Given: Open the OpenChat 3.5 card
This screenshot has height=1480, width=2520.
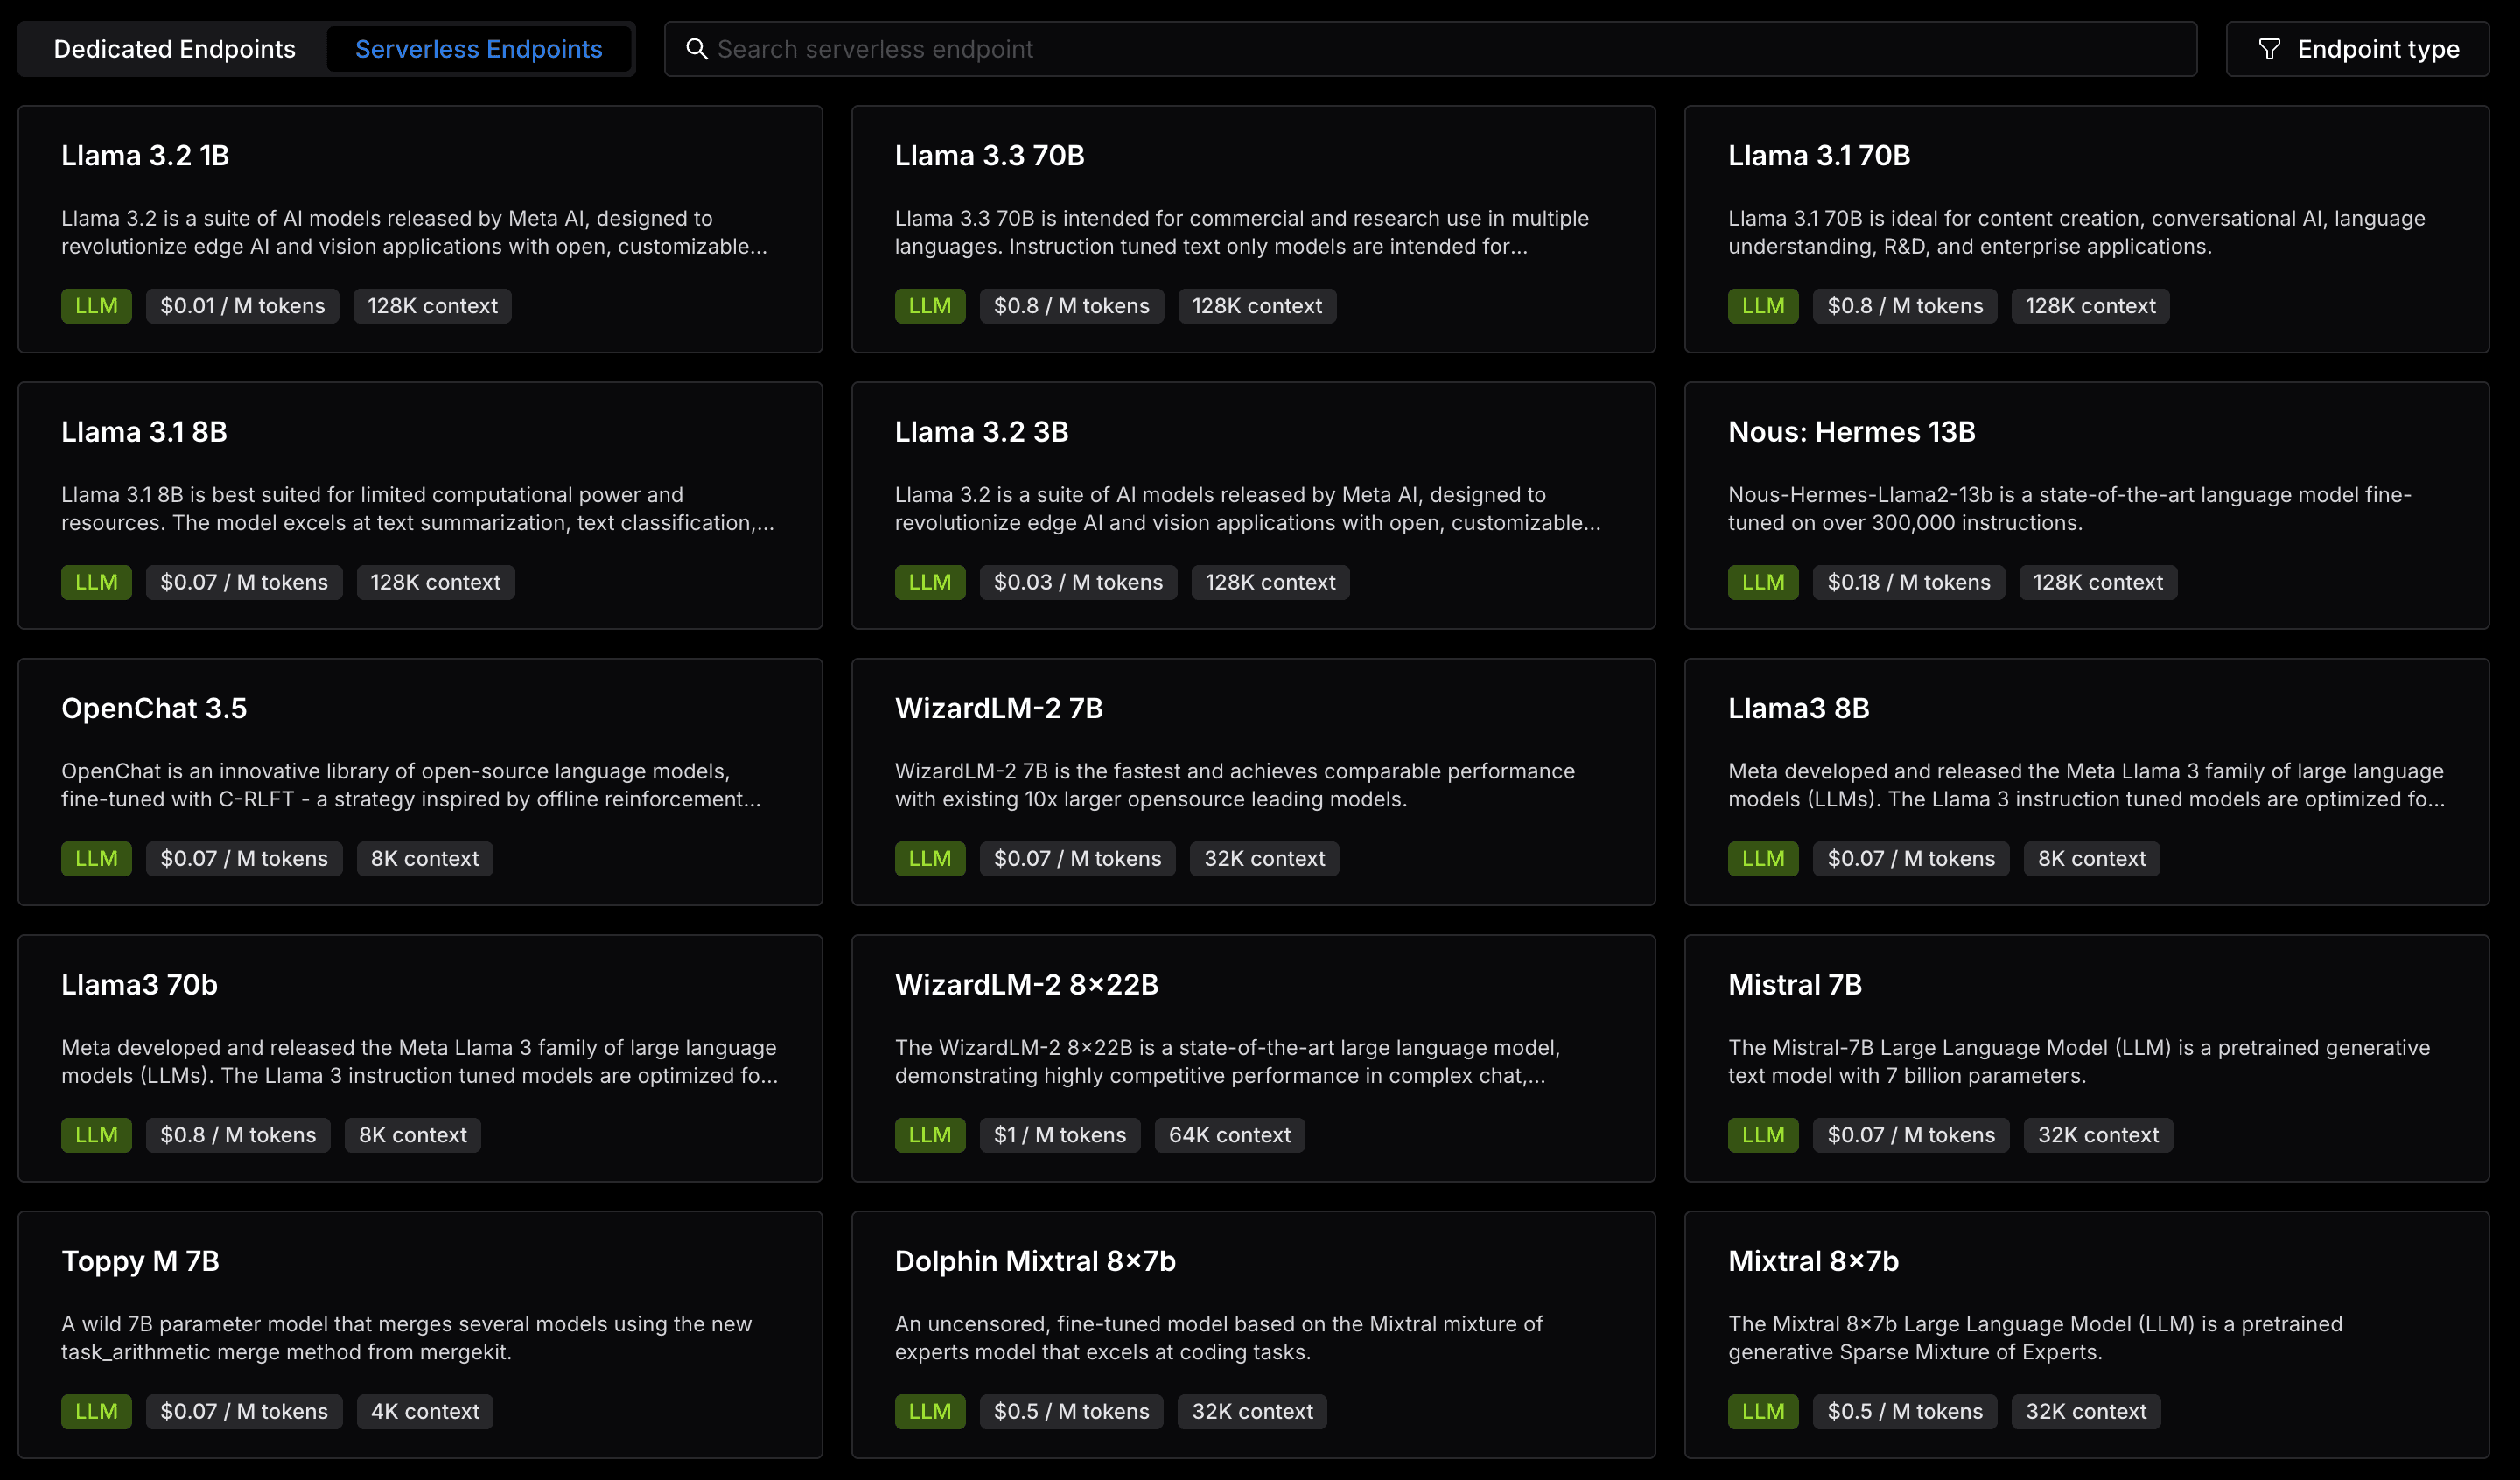Looking at the screenshot, I should 420,782.
